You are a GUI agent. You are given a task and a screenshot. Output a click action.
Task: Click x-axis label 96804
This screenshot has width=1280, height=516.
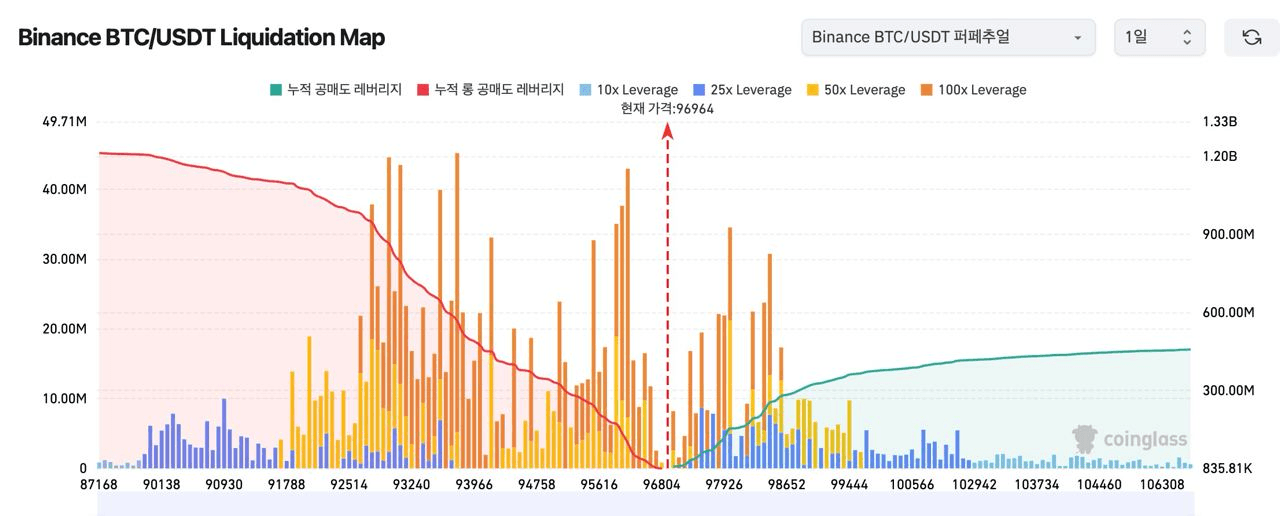pyautogui.click(x=661, y=484)
